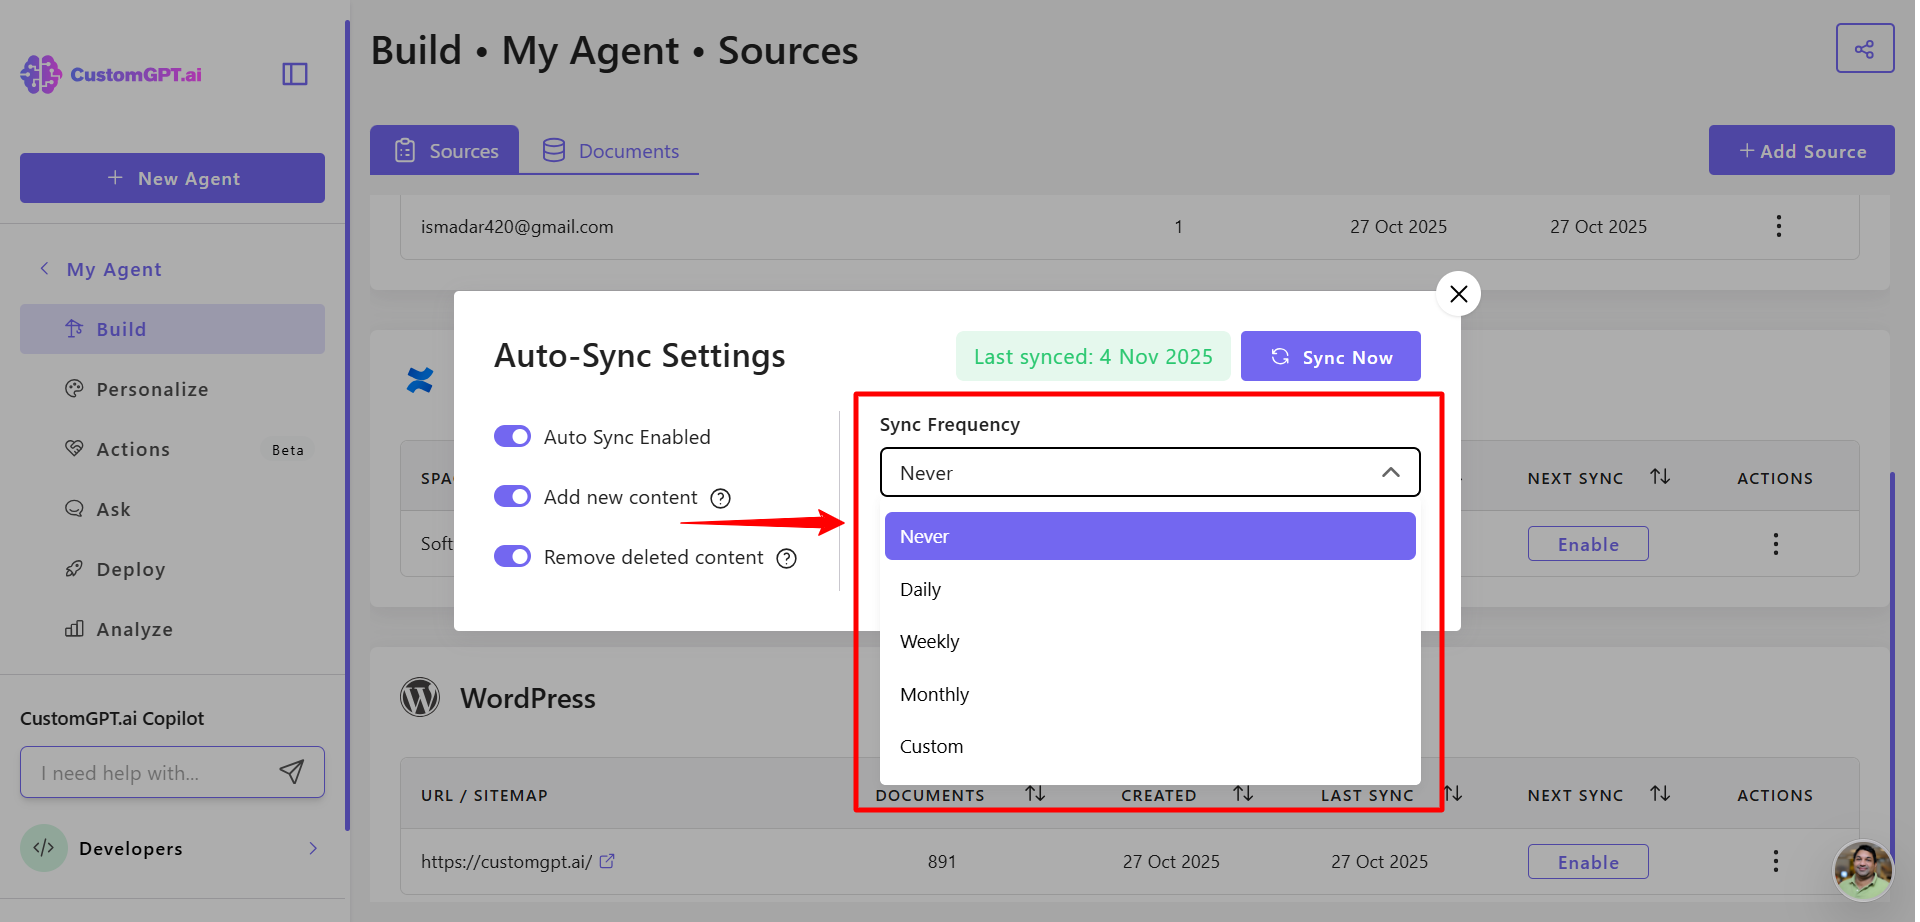Open Analyze in the sidebar
This screenshot has height=922, width=1920.
pyautogui.click(x=172, y=629)
